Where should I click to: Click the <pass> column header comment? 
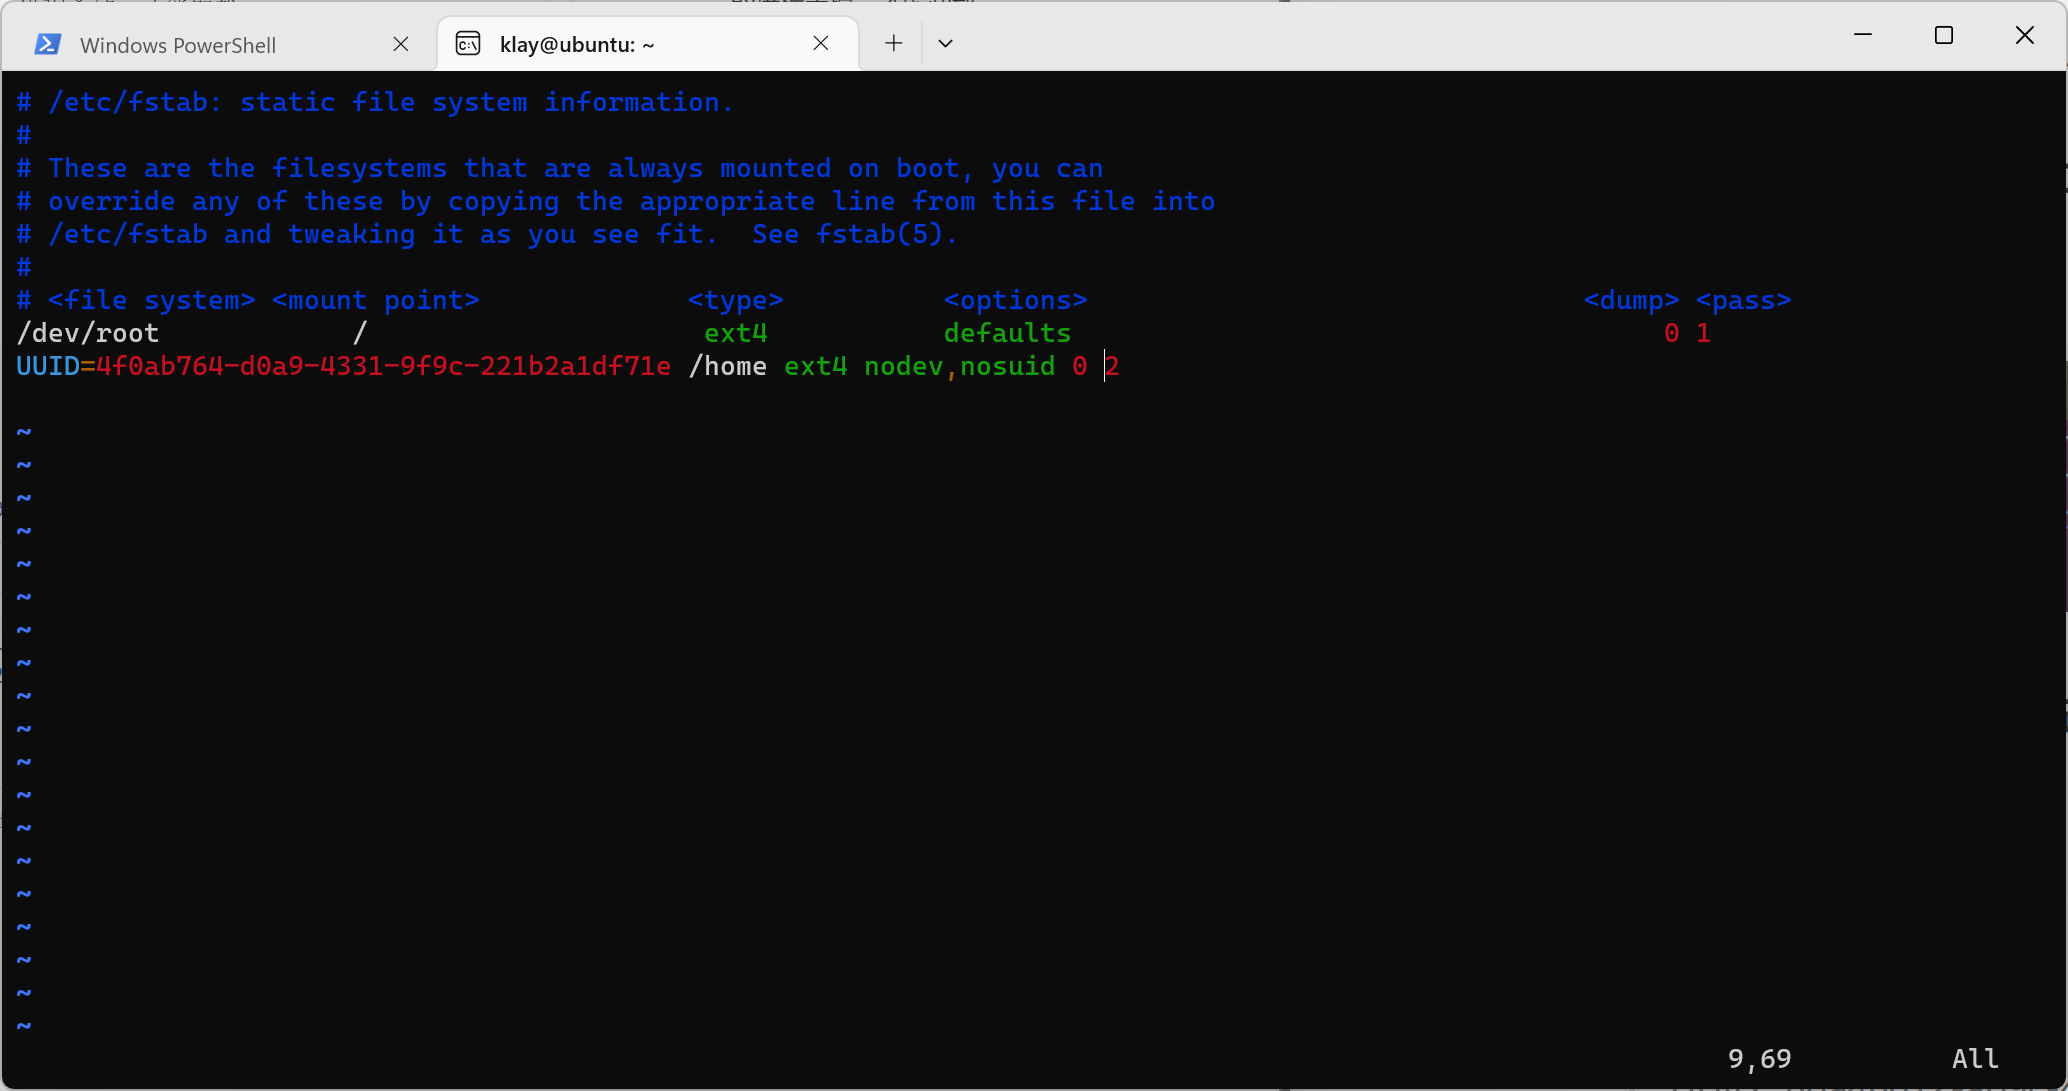(x=1743, y=300)
